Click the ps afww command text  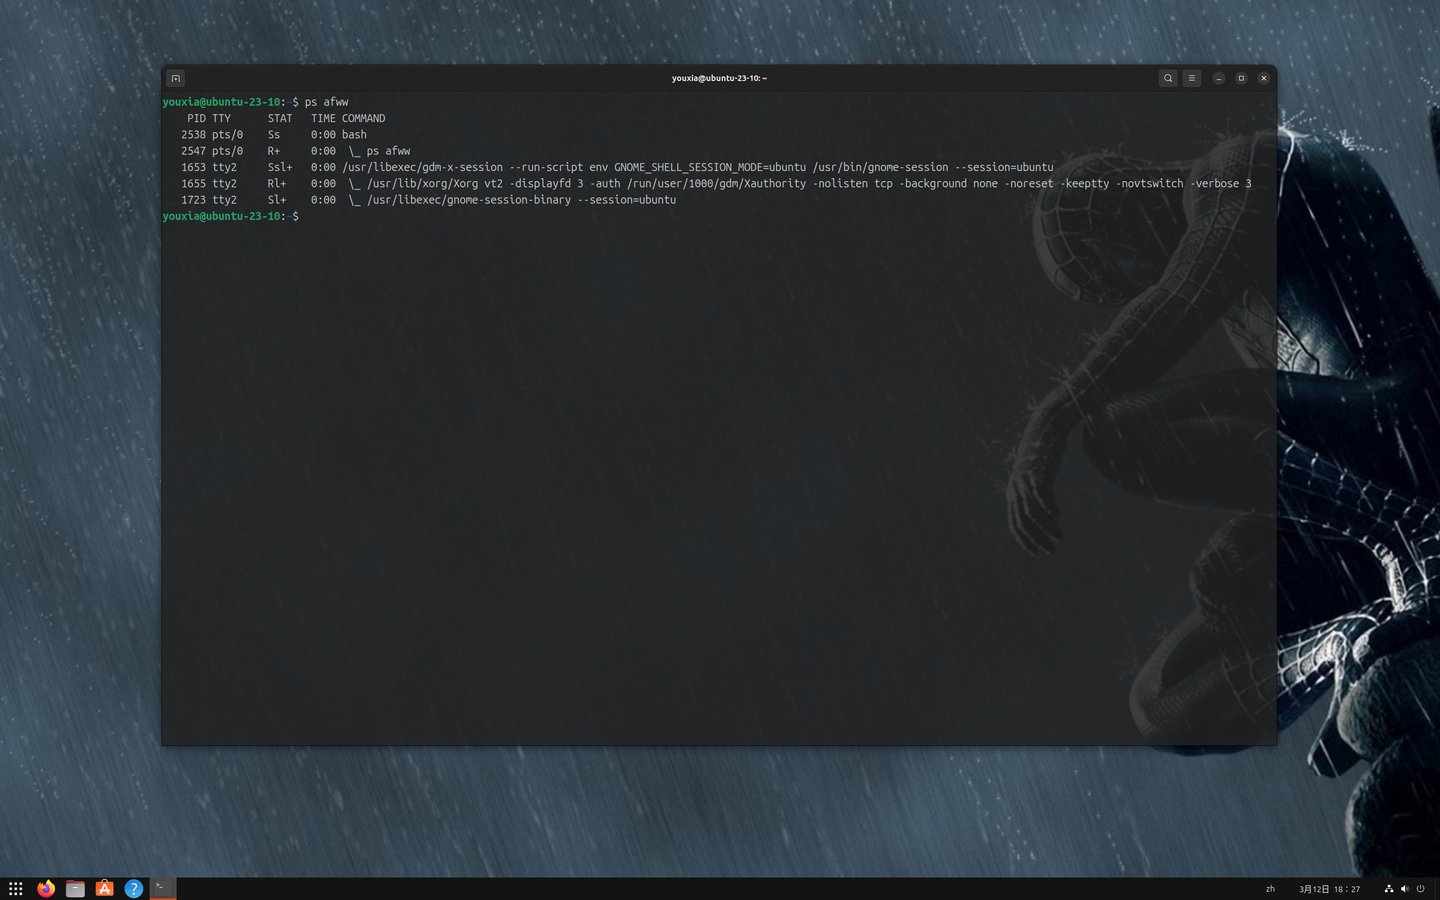pyautogui.click(x=327, y=101)
